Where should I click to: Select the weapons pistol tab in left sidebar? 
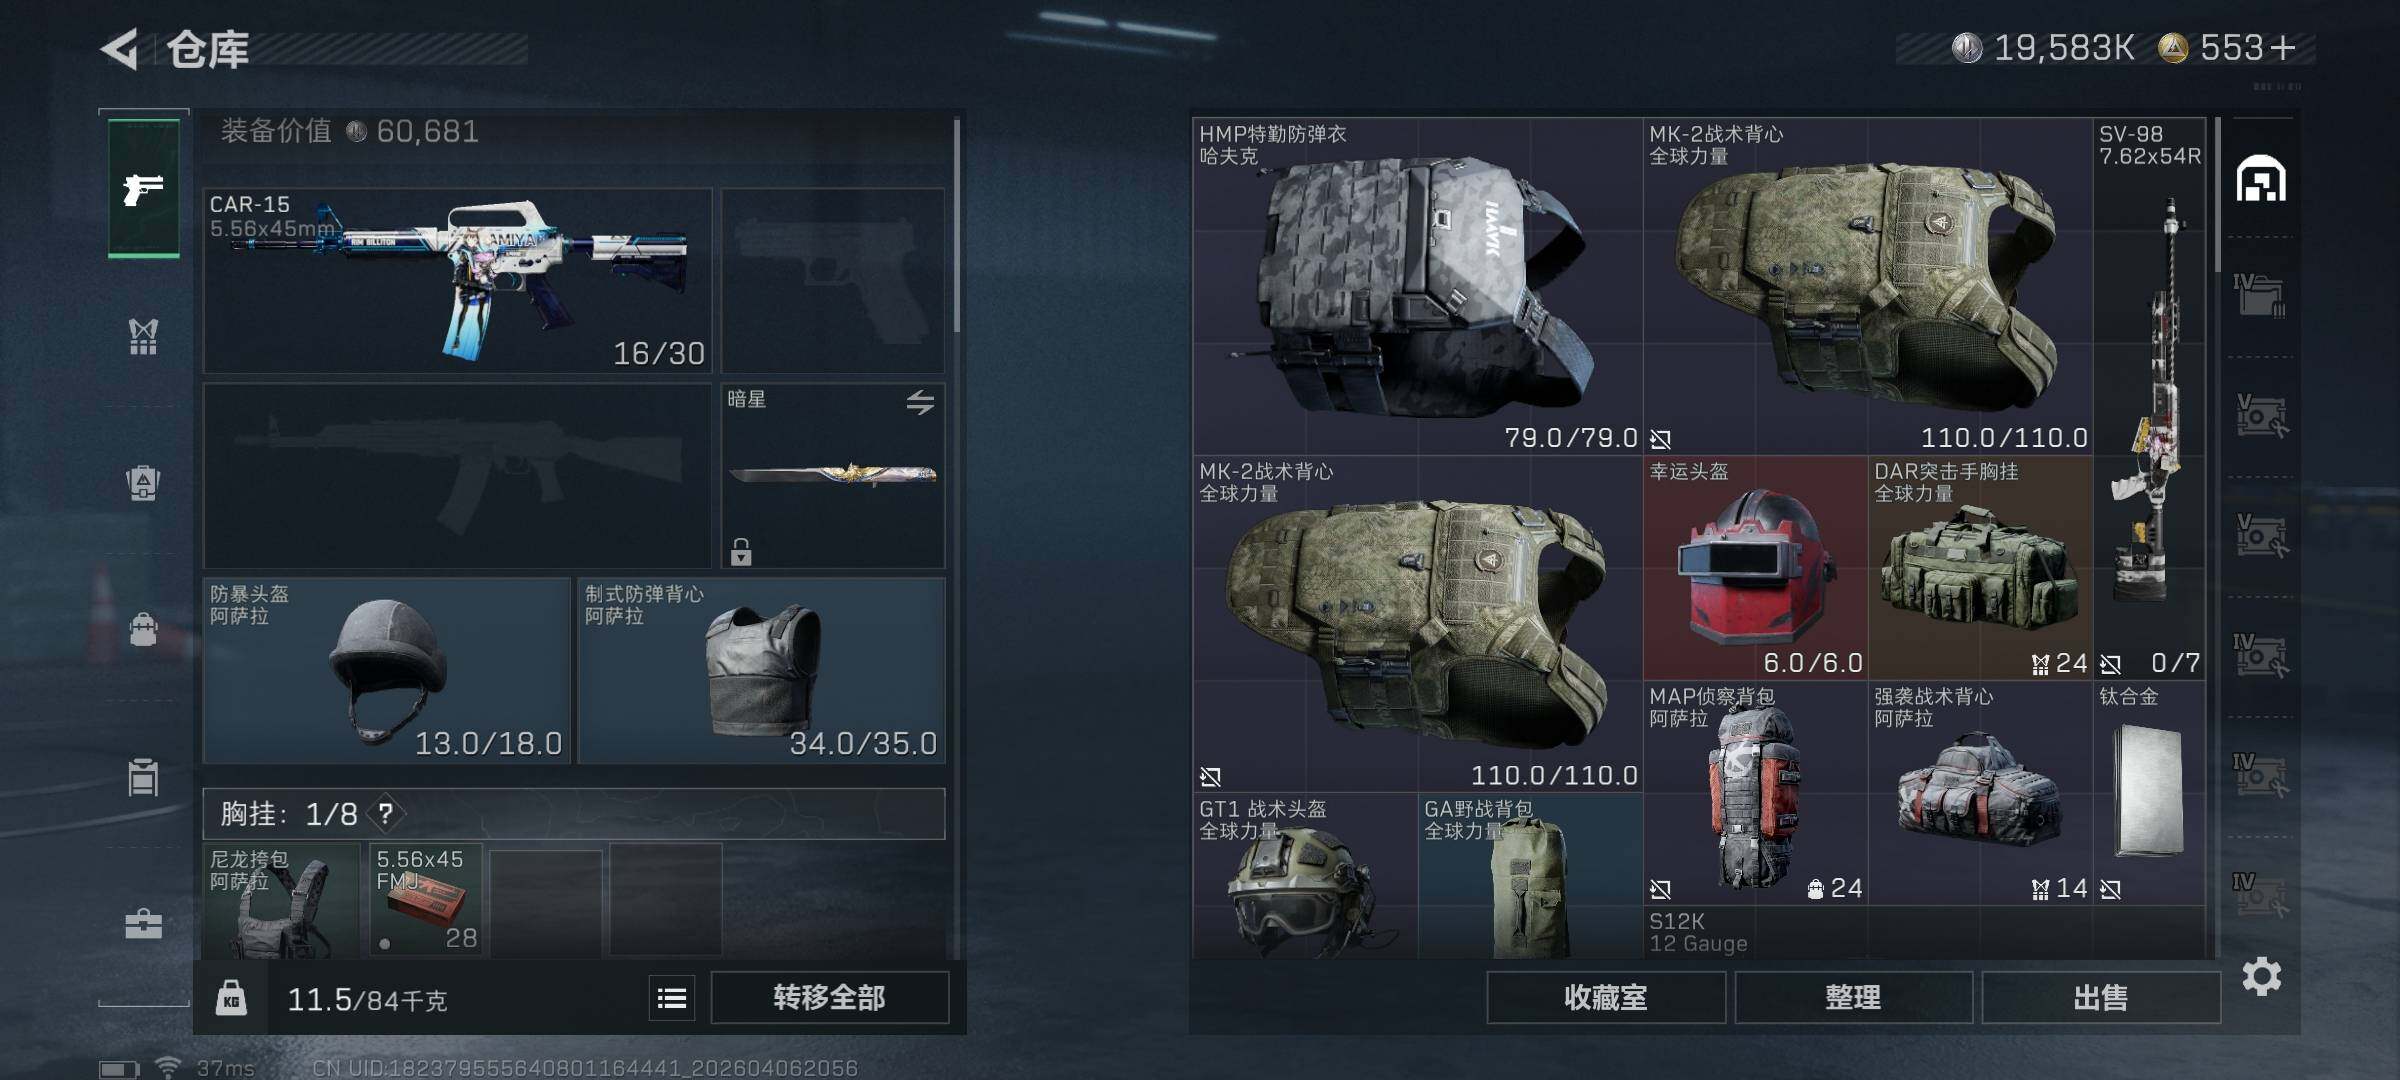[144, 188]
